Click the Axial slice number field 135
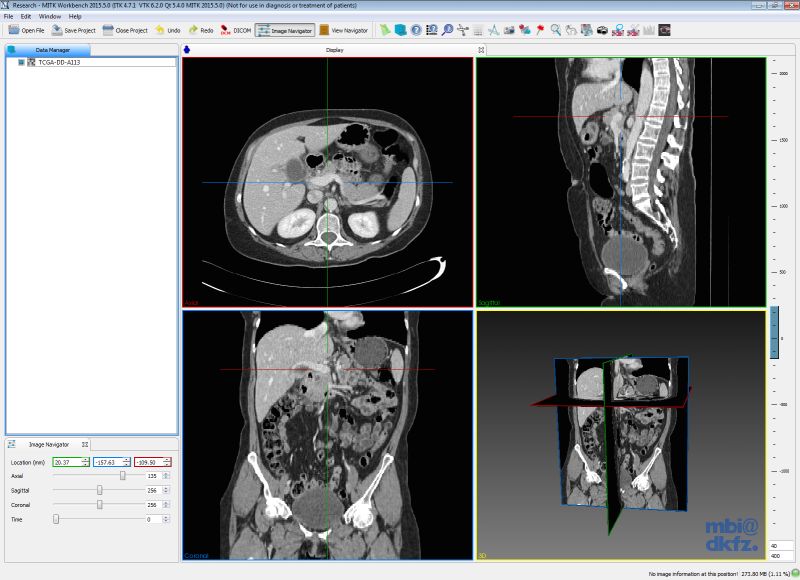The height and width of the screenshot is (580, 800). [154, 475]
